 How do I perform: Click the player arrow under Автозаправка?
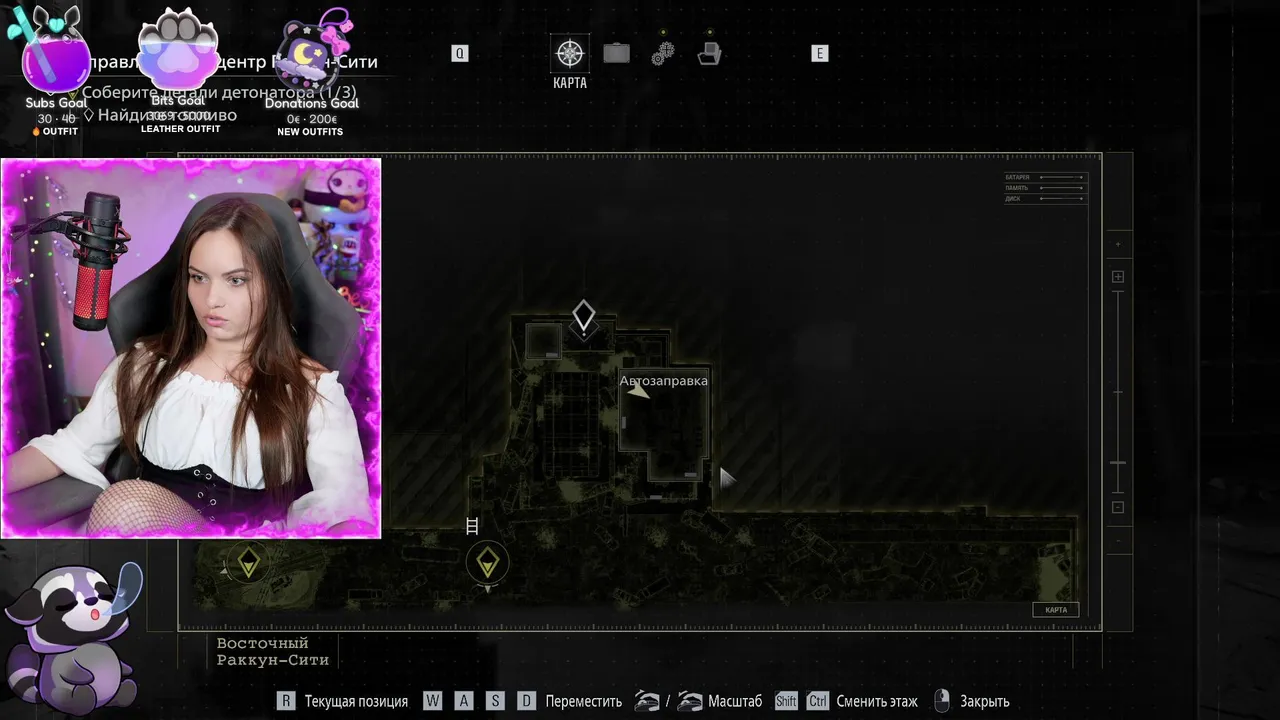[638, 393]
